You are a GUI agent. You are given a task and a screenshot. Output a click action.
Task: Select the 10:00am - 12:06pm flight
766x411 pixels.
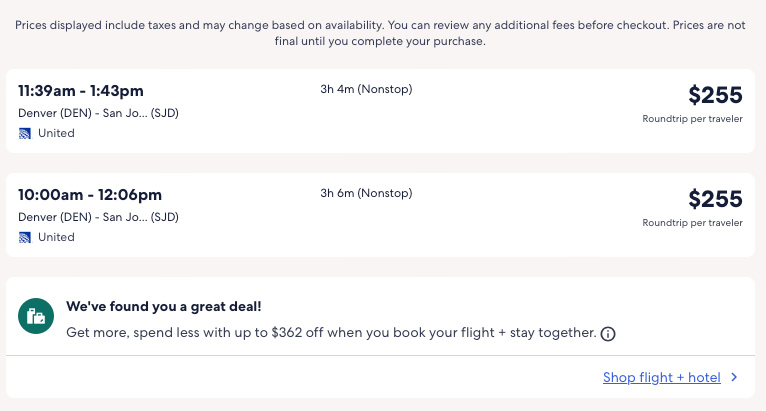pos(90,194)
